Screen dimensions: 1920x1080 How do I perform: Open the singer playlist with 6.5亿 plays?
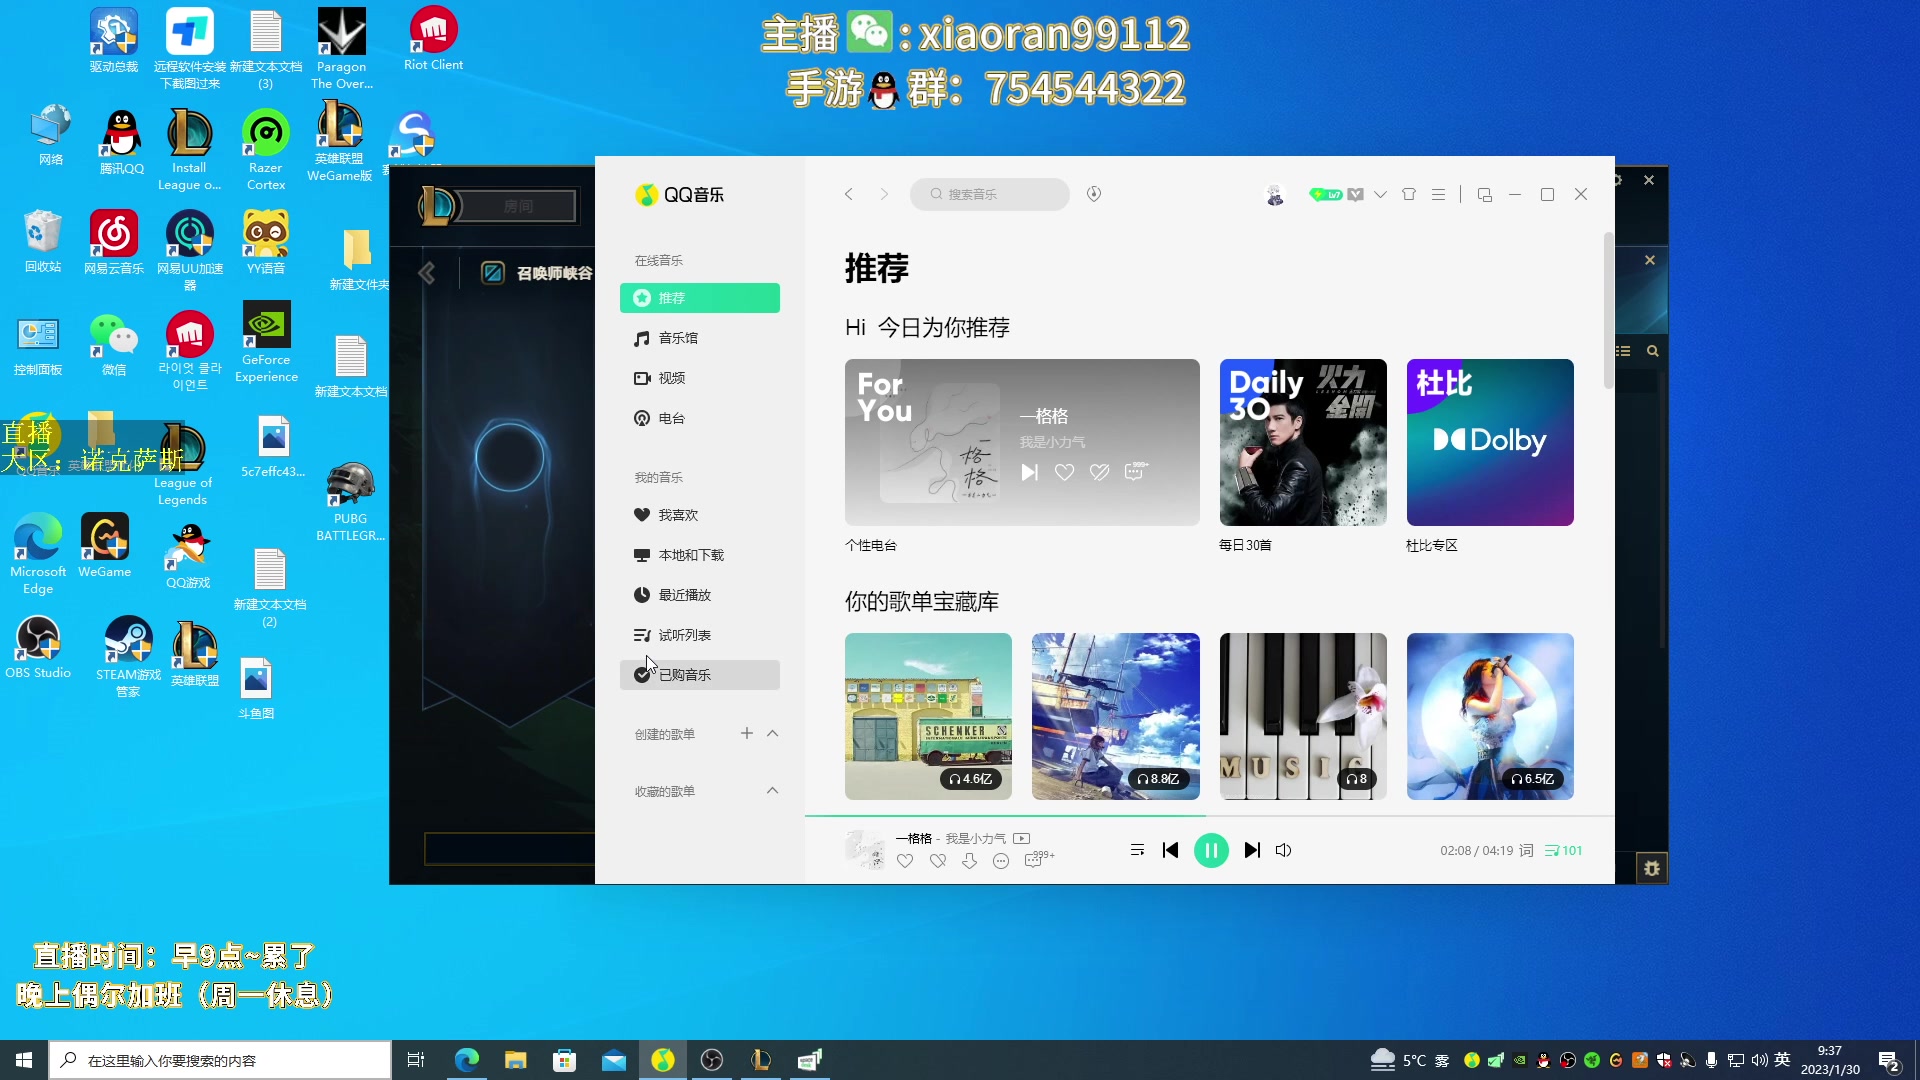click(x=1490, y=716)
